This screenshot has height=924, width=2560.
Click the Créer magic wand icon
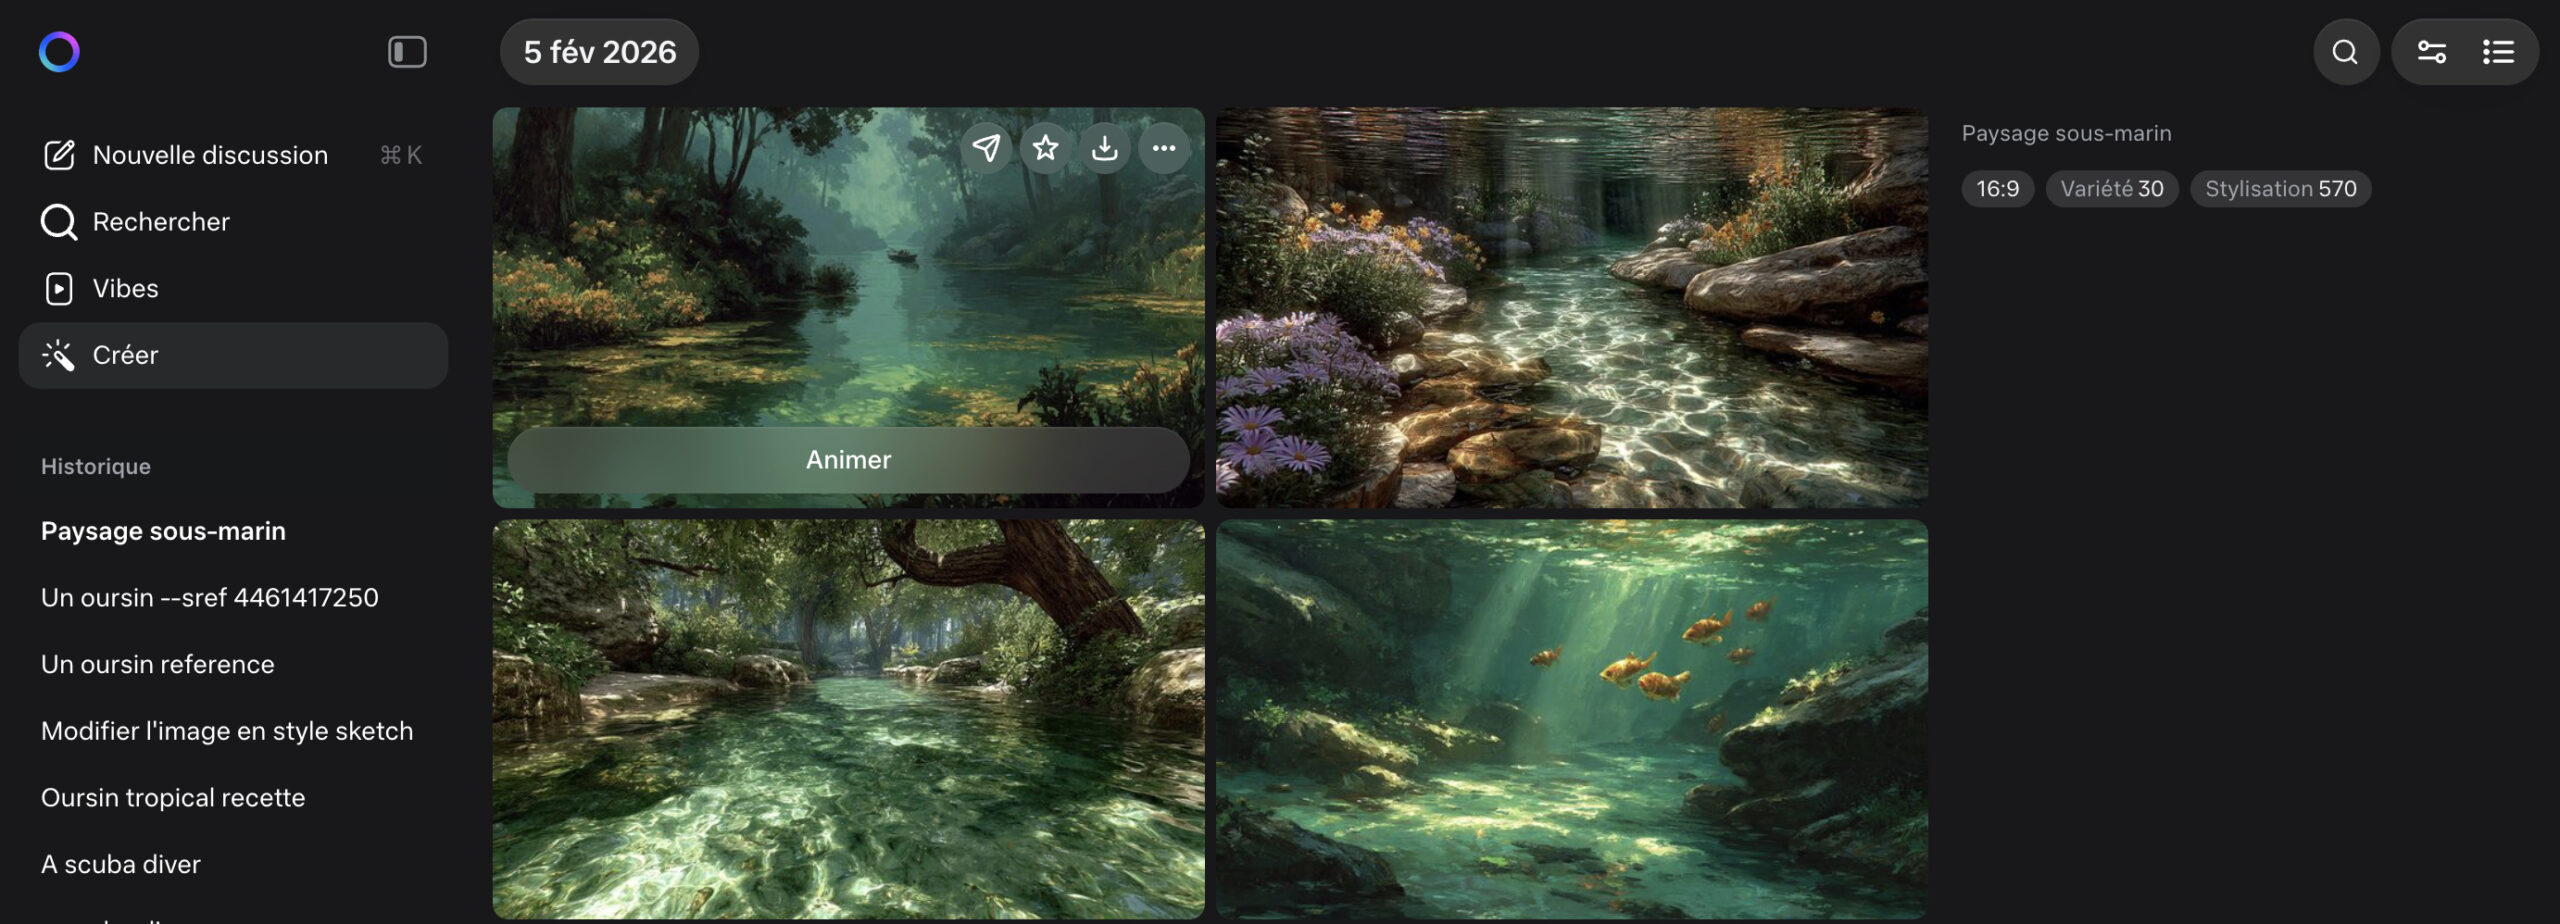tap(58, 355)
